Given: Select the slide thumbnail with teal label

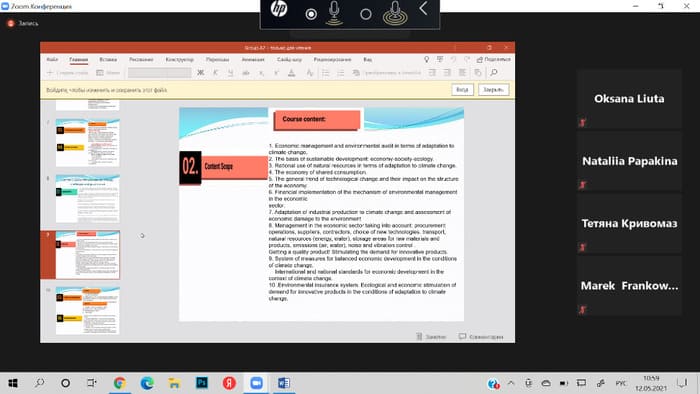Looking at the screenshot, I should pyautogui.click(x=88, y=199).
